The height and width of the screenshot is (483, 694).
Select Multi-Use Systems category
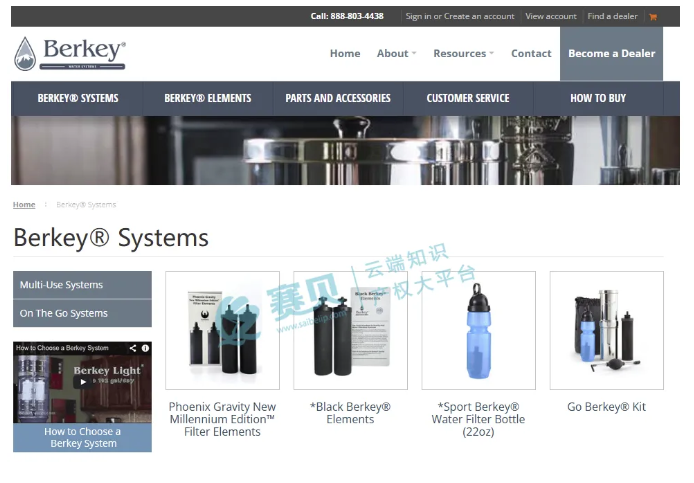pos(82,285)
